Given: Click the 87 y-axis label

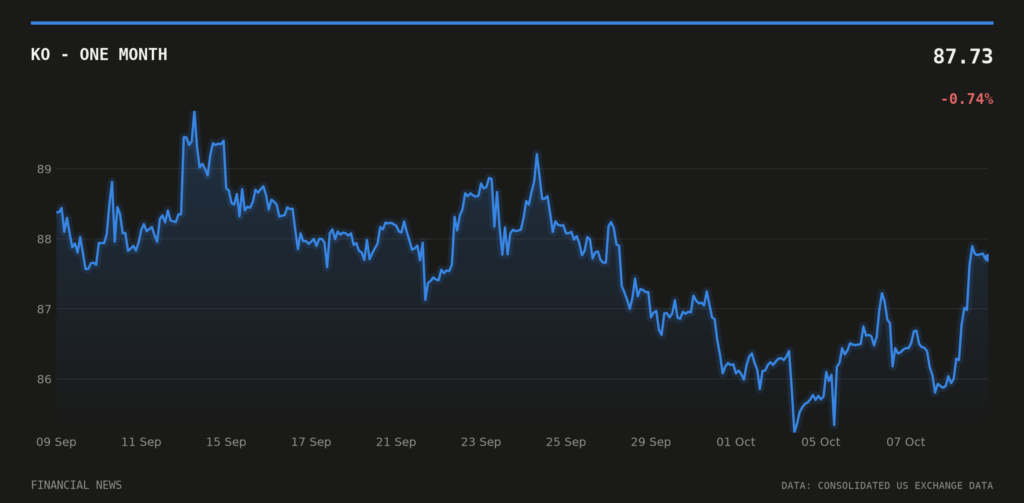Looking at the screenshot, I should point(44,309).
